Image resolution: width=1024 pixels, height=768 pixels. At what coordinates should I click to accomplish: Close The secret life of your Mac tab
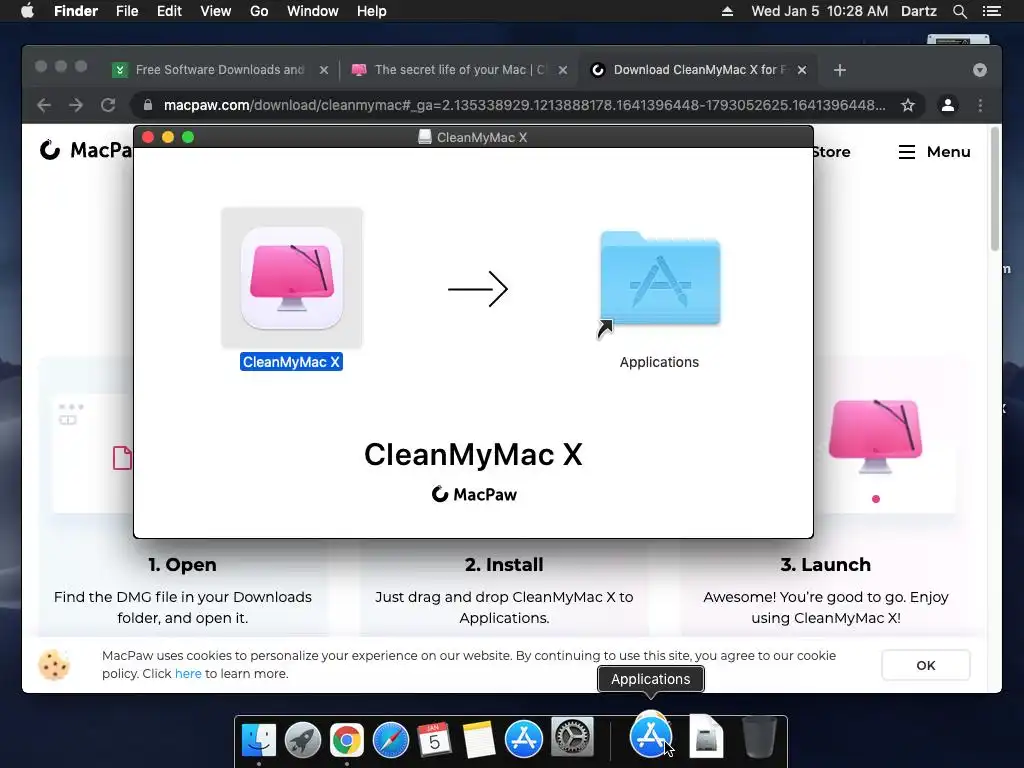click(x=562, y=70)
